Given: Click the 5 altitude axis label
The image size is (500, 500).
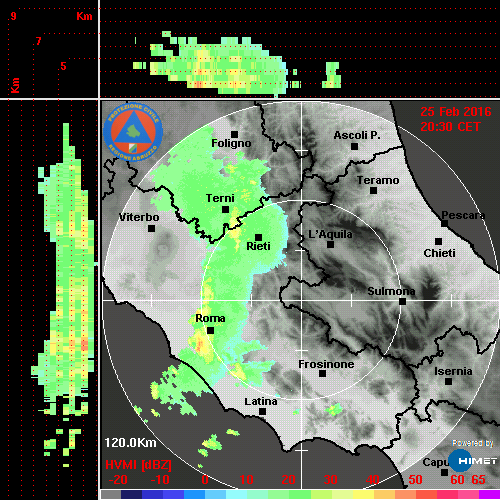Looking at the screenshot, I should [x=63, y=66].
